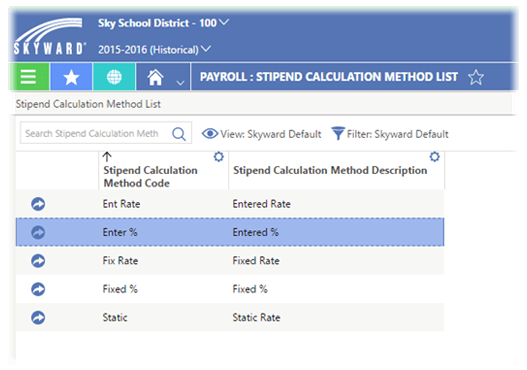Select the Ent Rate code cell
The height and width of the screenshot is (370, 527).
(121, 204)
